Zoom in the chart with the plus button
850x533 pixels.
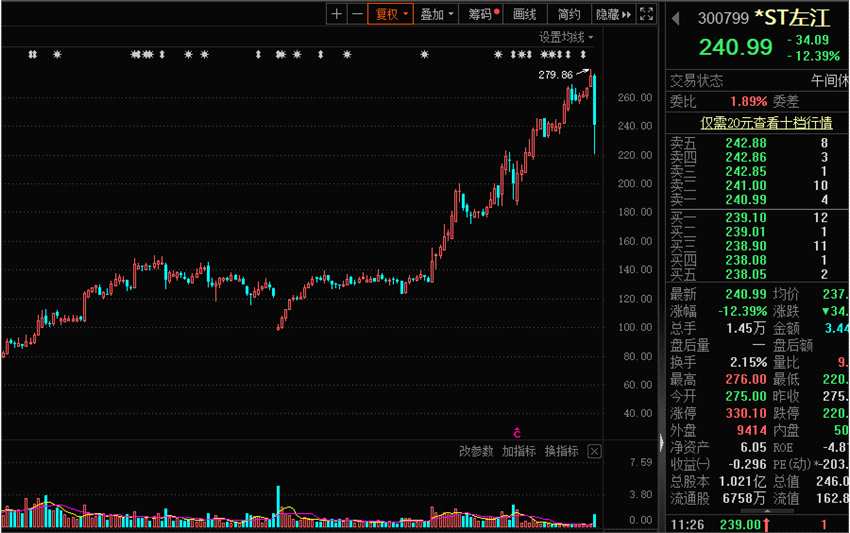(x=336, y=14)
